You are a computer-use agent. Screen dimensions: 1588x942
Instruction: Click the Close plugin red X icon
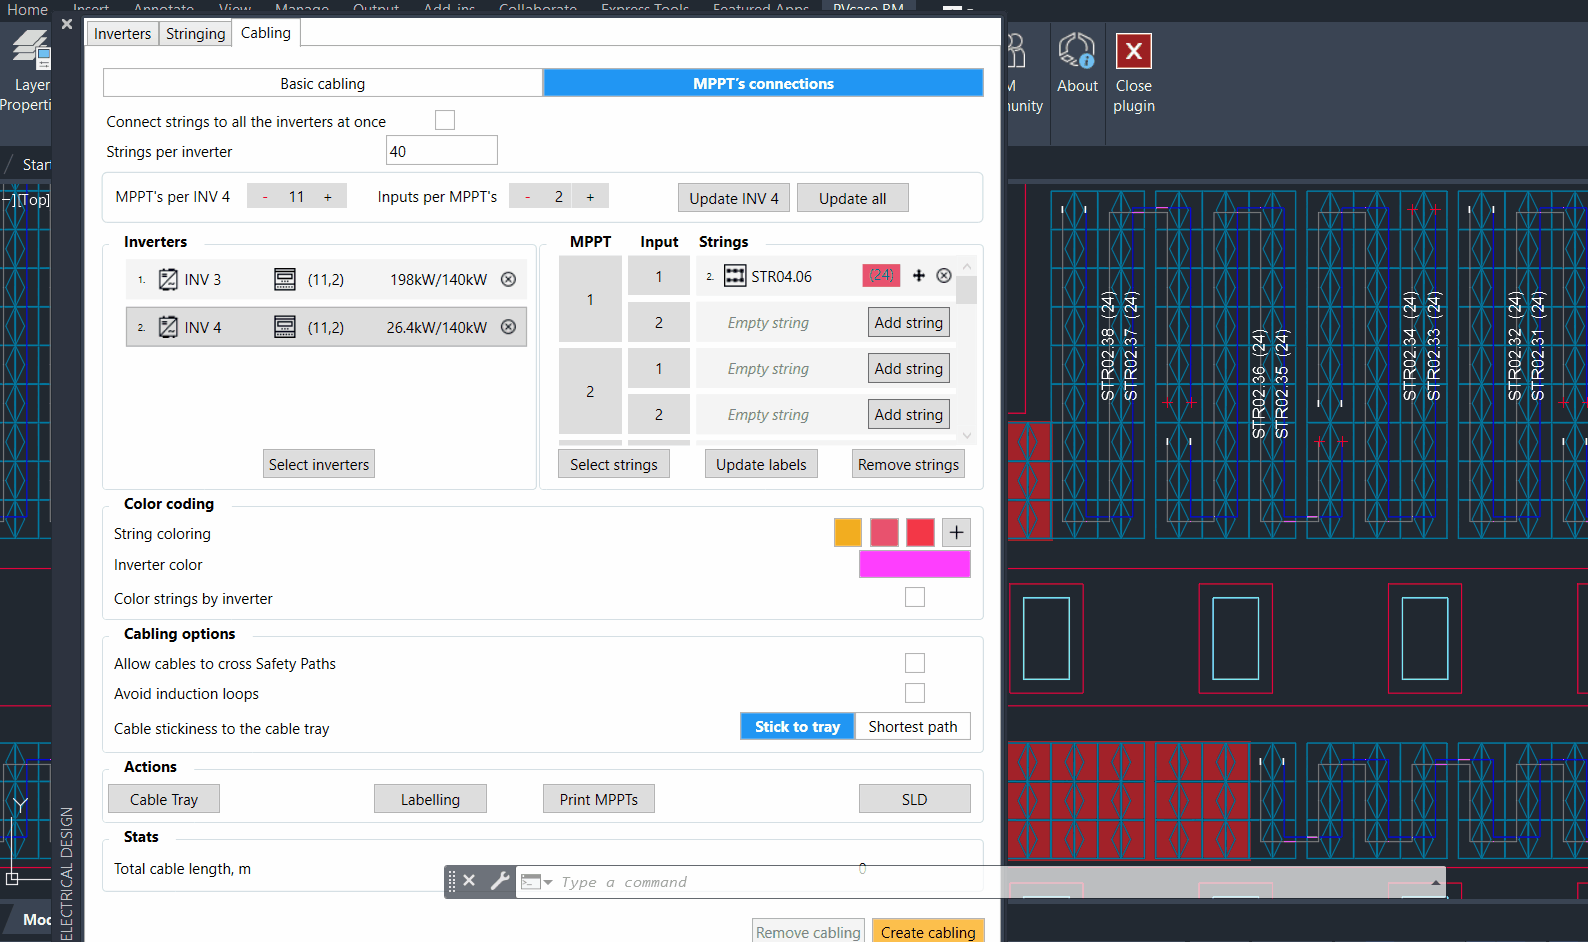pyautogui.click(x=1133, y=51)
